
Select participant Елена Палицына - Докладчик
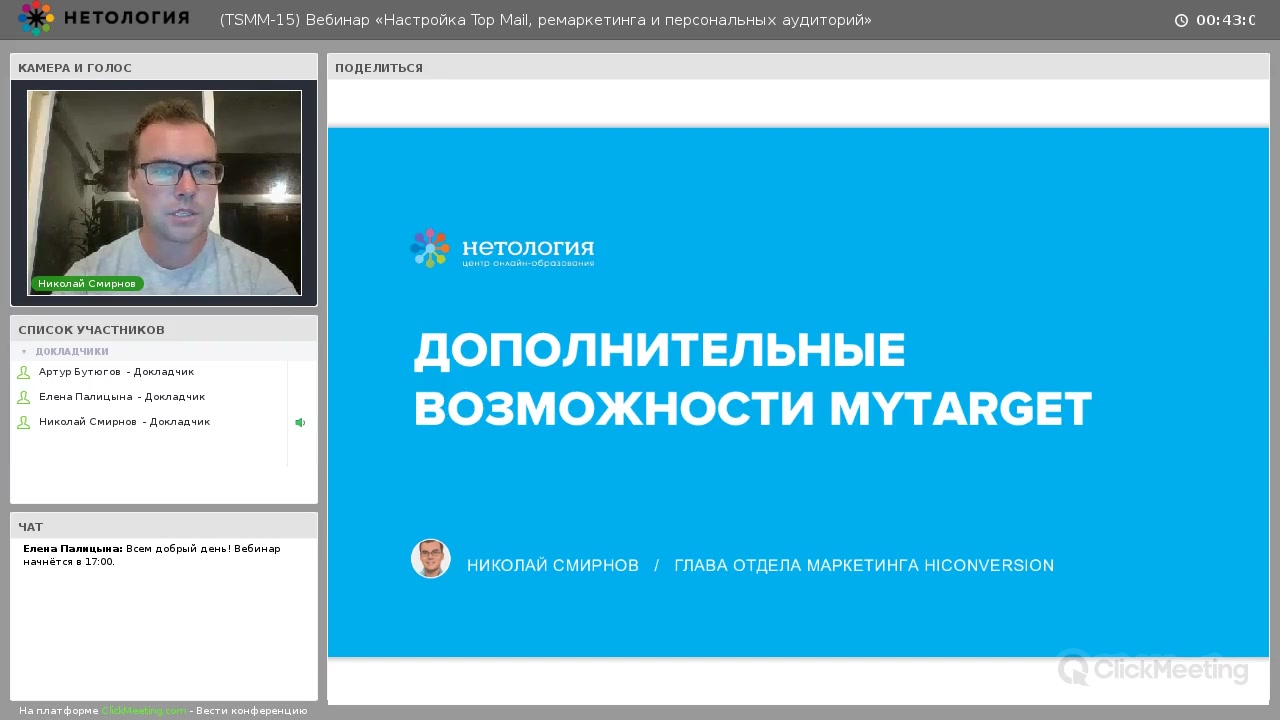click(122, 397)
